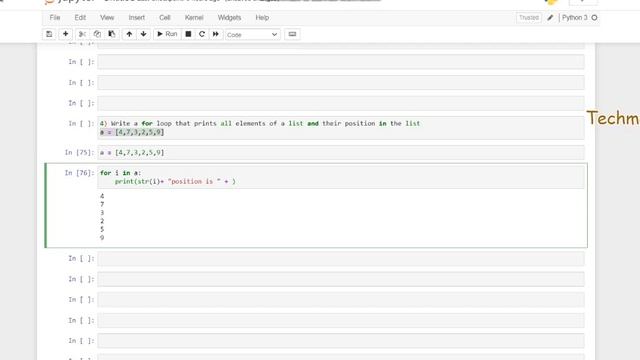
Task: Copy selected cells icon
Action: (x=97, y=34)
